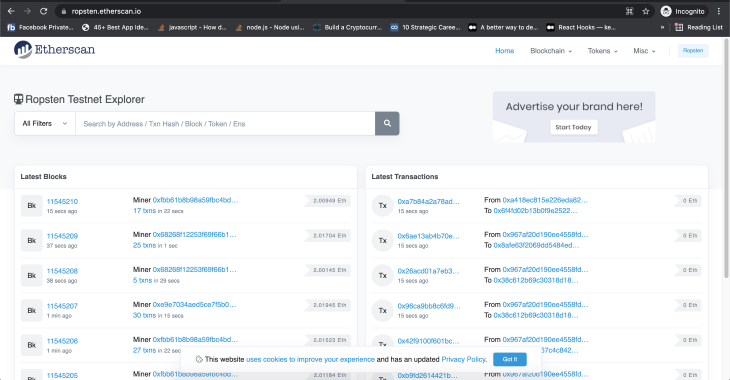The height and width of the screenshot is (380, 730).
Task: Click 2.00949 Eth reward badge
Action: pos(328,201)
